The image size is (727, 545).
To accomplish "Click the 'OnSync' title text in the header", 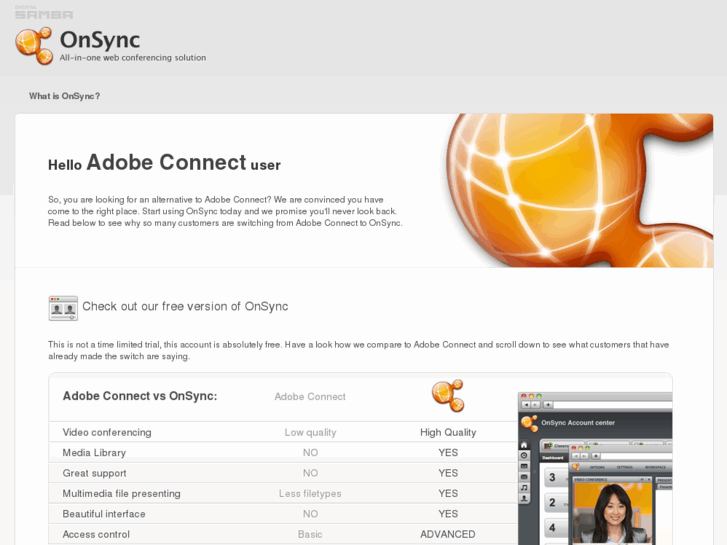I will (100, 39).
